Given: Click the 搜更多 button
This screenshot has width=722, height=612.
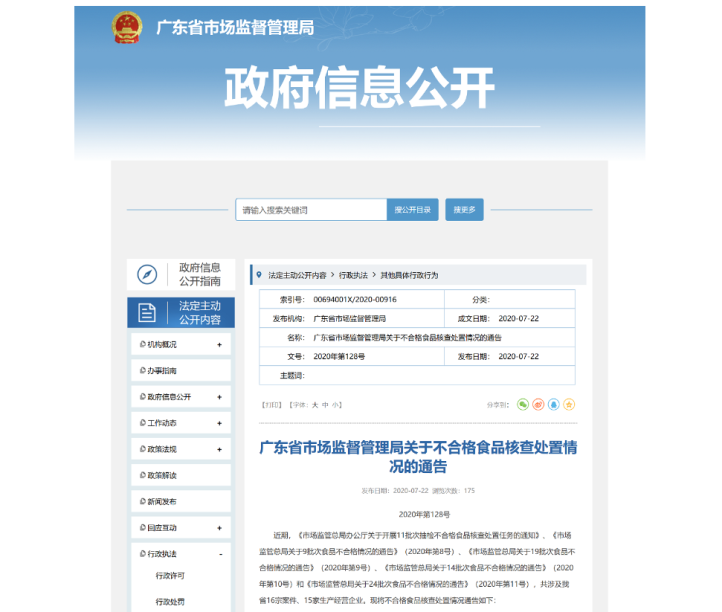Looking at the screenshot, I should [464, 210].
